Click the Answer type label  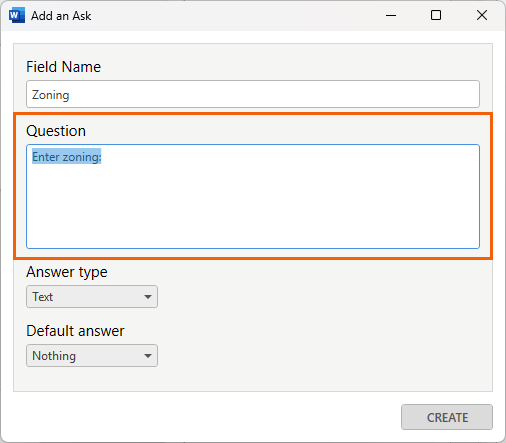[x=67, y=272]
